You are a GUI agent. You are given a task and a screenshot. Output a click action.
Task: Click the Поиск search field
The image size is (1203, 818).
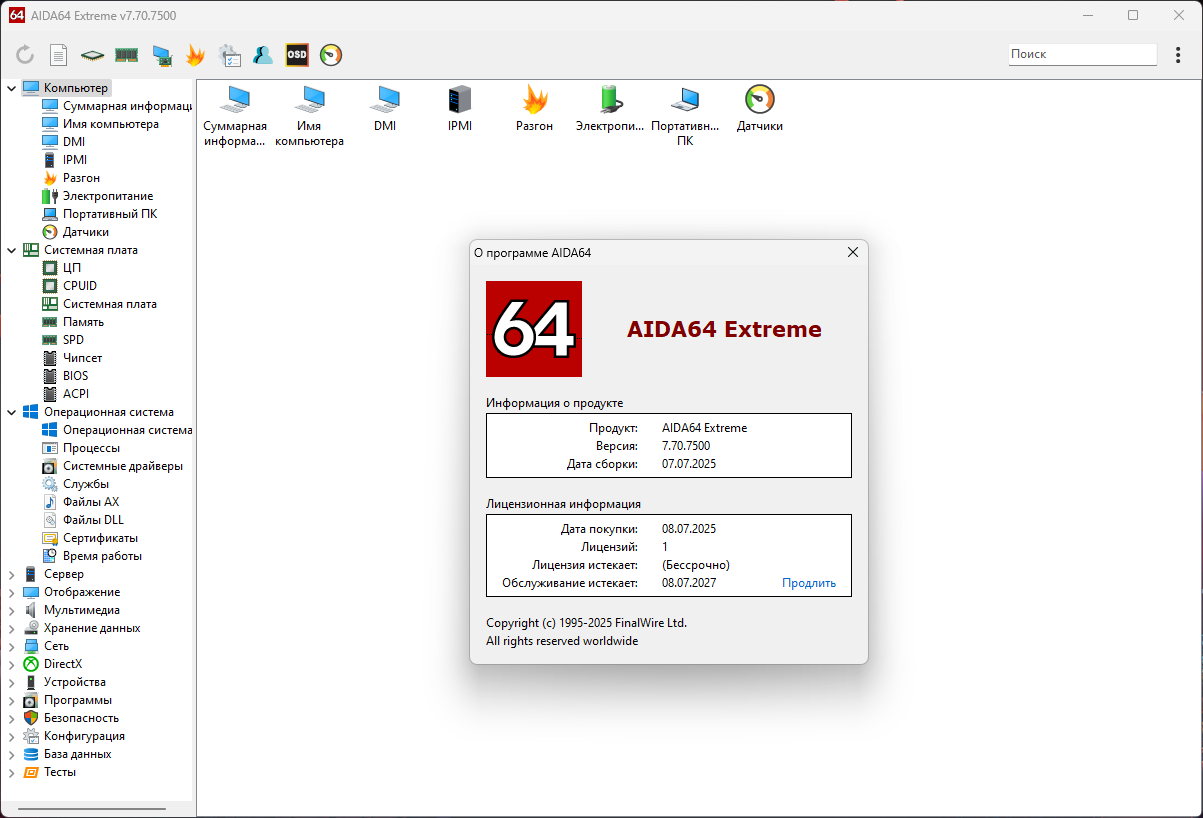tap(1082, 55)
